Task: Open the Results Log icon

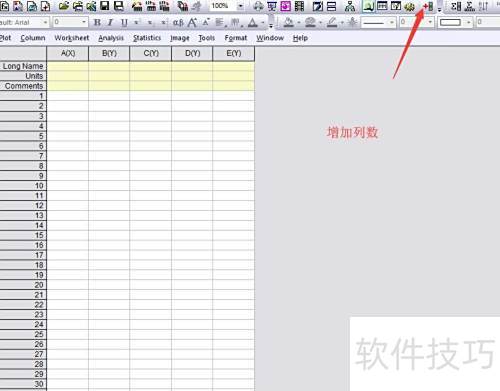Action: 382,6
